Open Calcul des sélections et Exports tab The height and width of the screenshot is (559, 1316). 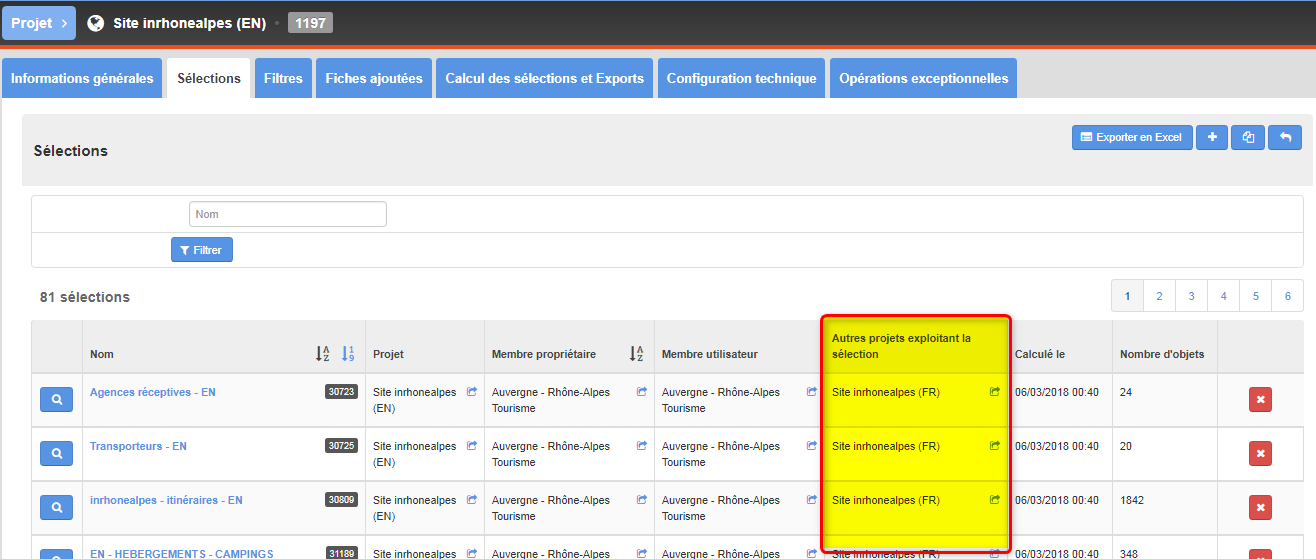(545, 78)
